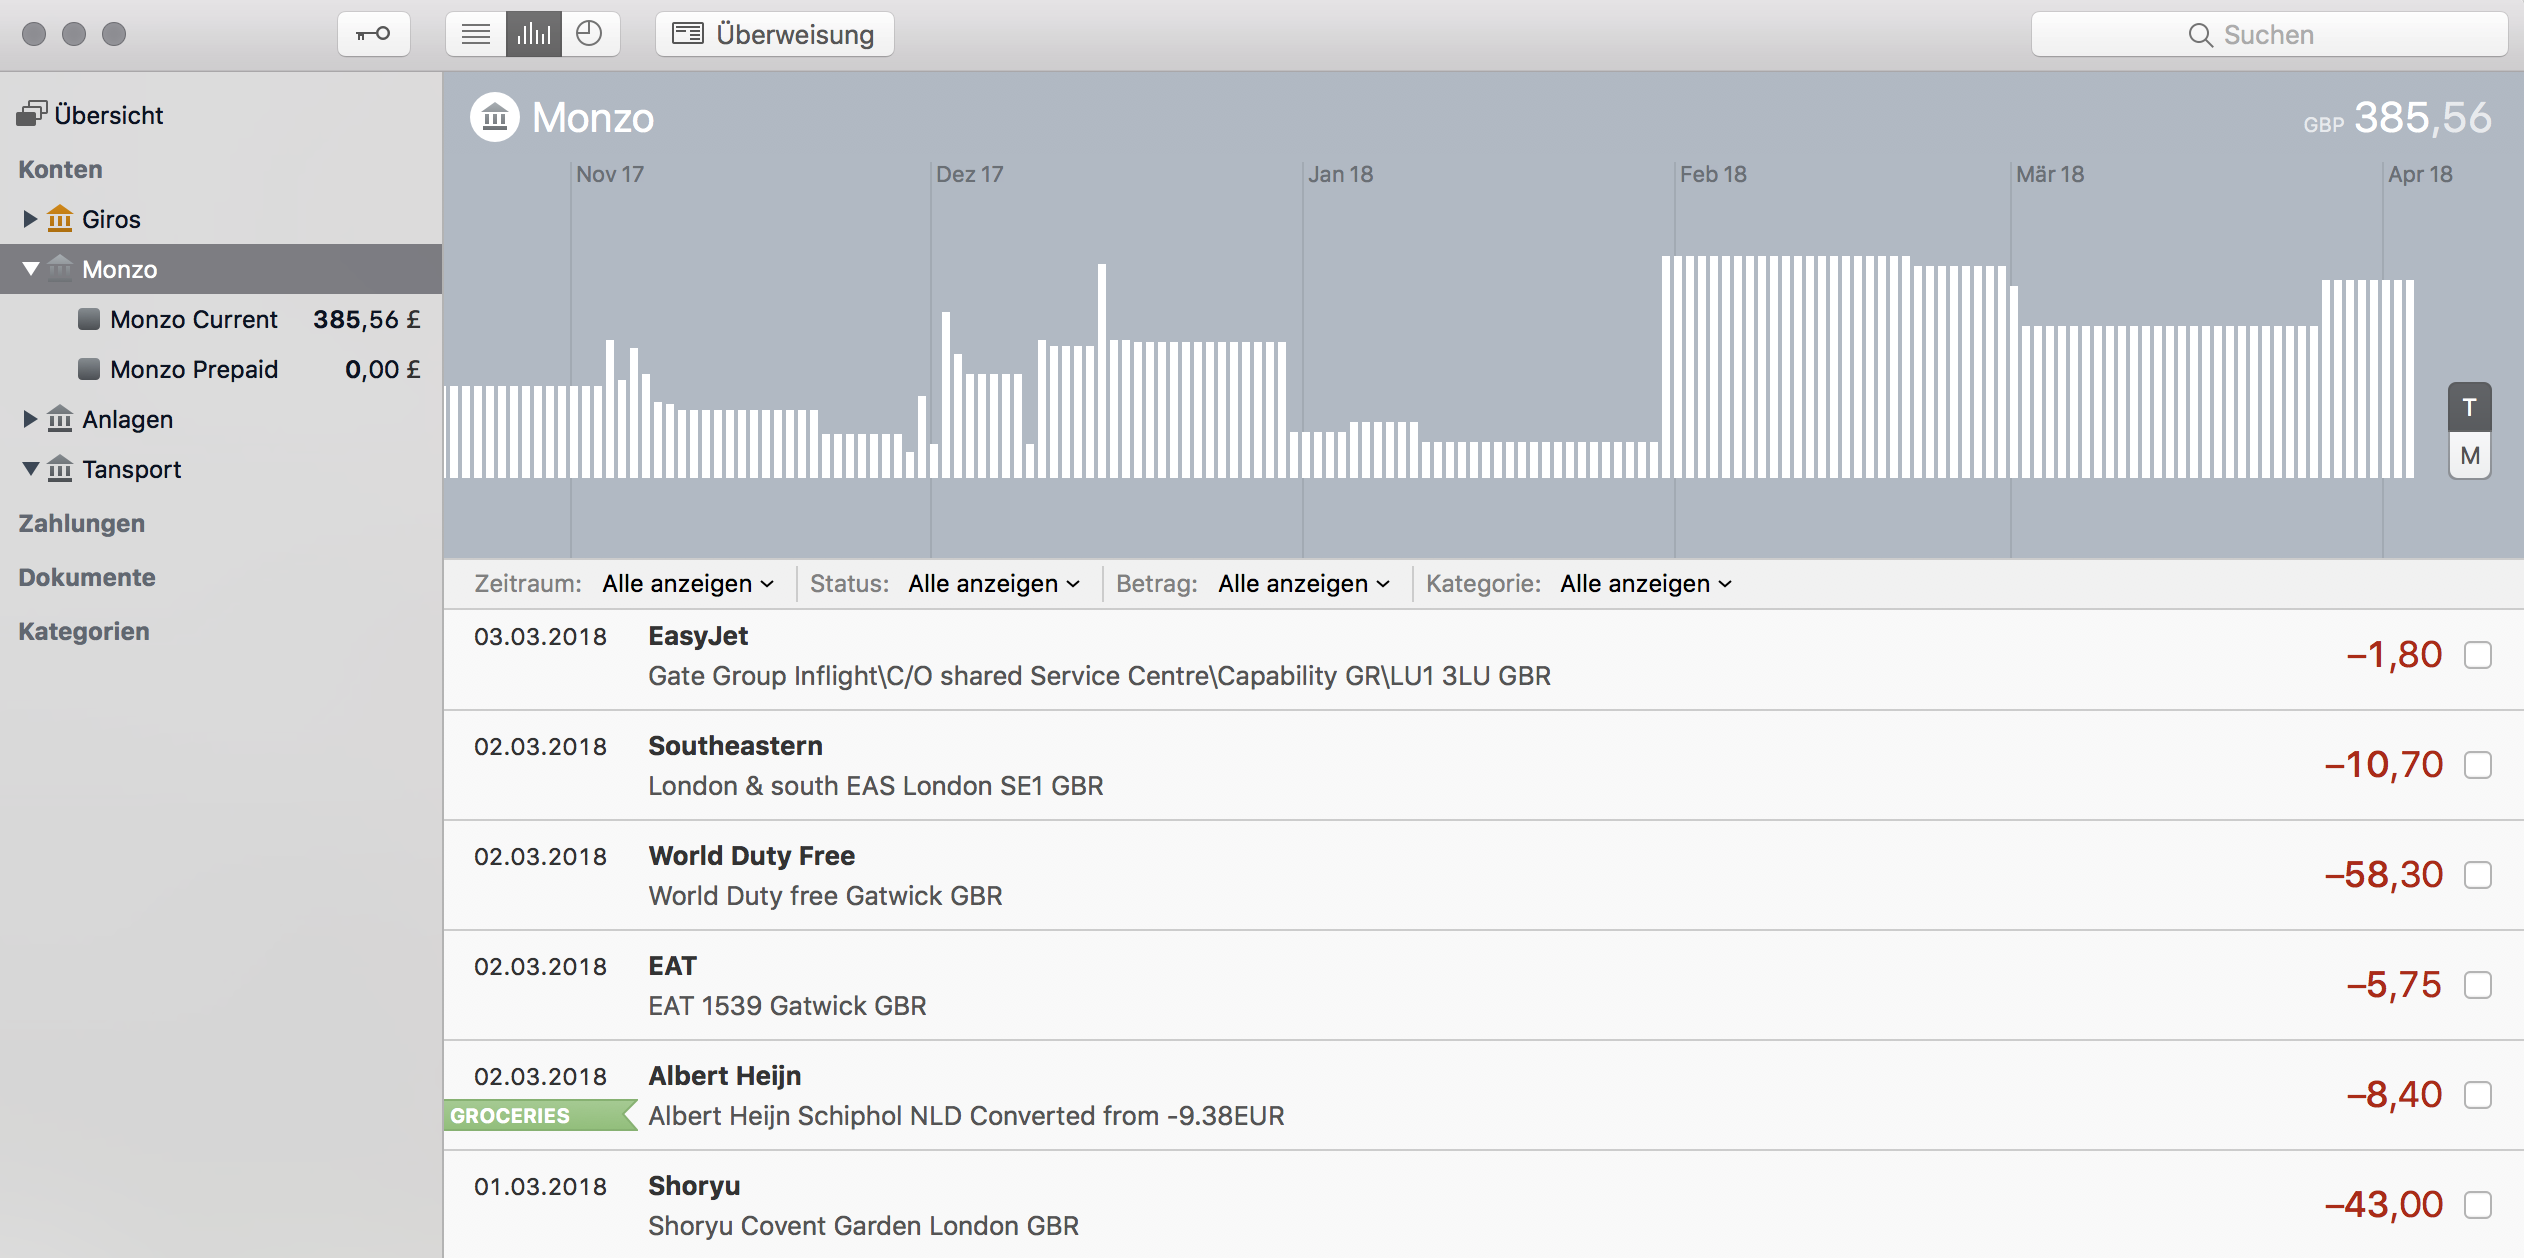Expand the Giros account group

29,219
